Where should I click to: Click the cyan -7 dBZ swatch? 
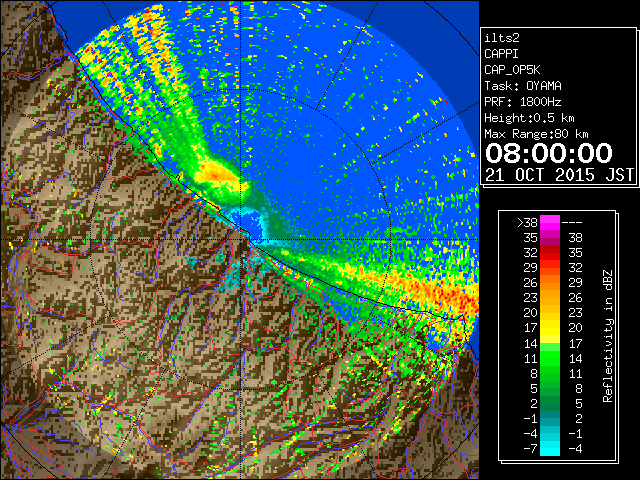pyautogui.click(x=550, y=448)
